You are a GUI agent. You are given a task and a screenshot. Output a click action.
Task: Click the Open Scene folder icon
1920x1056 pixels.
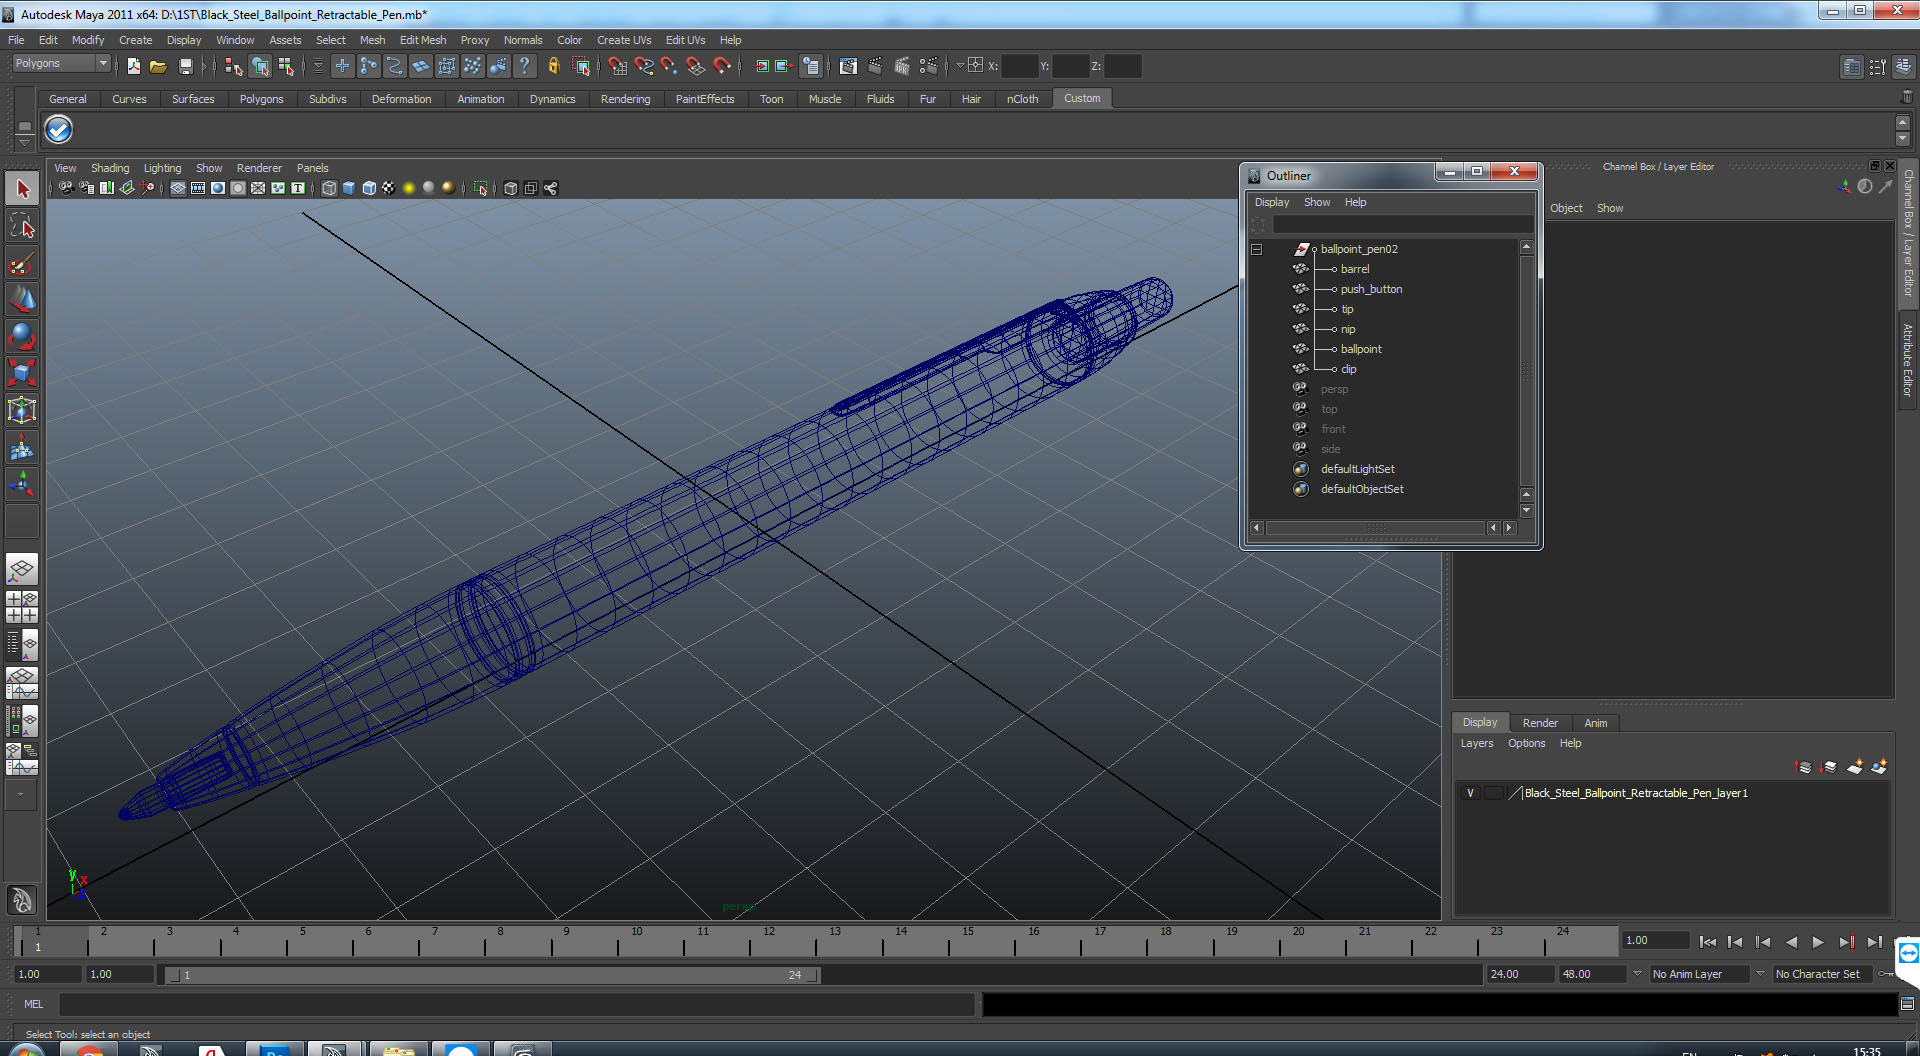(x=158, y=66)
